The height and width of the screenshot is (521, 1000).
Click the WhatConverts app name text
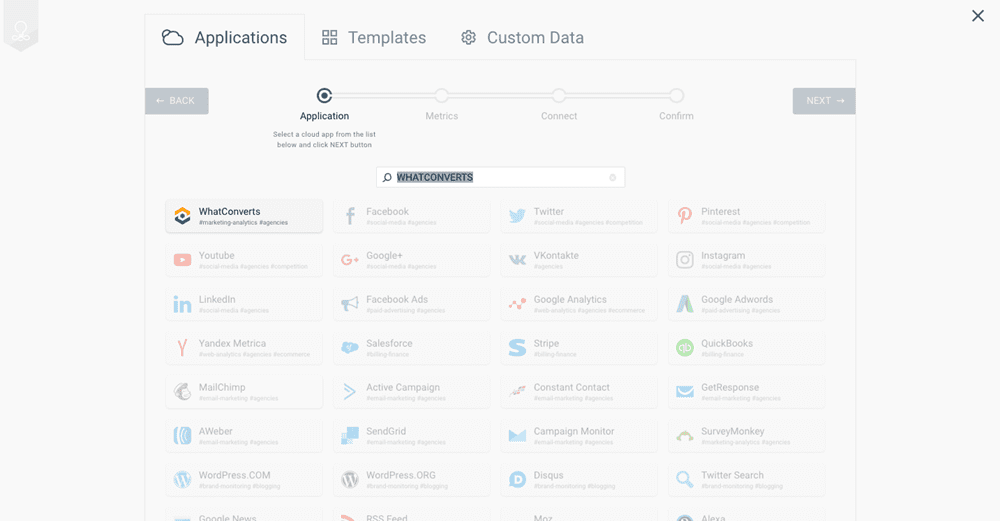pos(230,212)
